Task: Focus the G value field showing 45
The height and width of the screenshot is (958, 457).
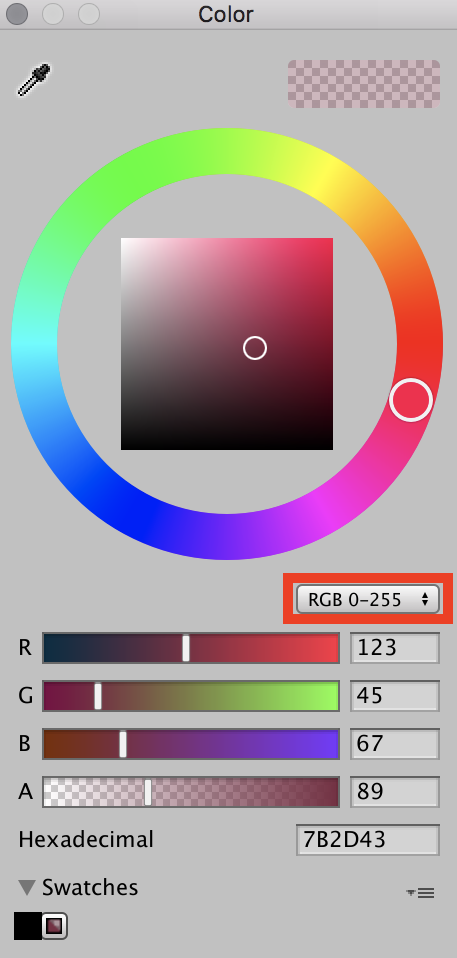Action: tap(395, 696)
